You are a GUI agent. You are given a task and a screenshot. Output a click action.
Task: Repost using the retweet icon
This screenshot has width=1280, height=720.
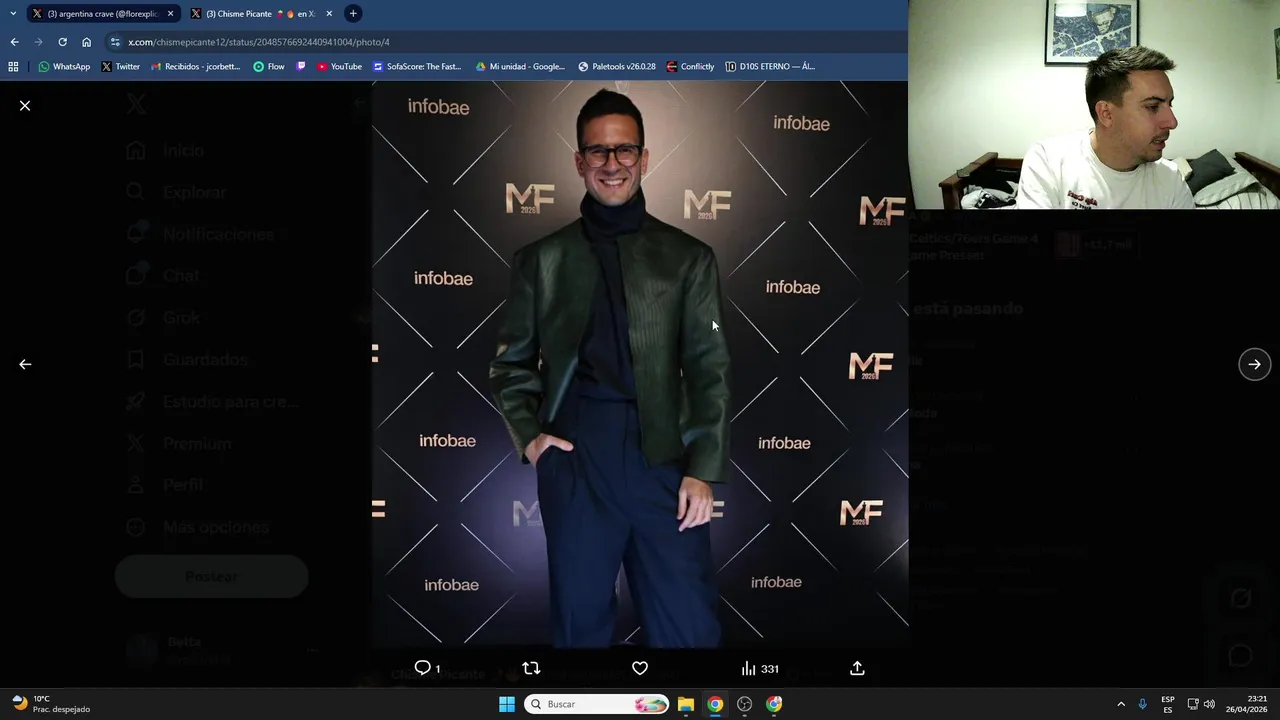[x=531, y=668]
